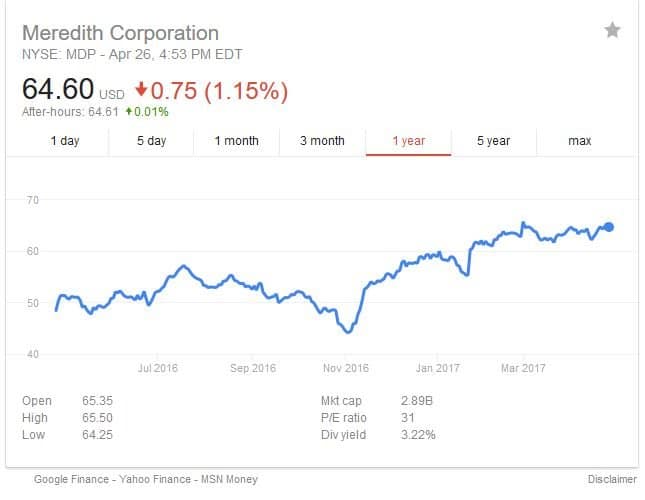
Task: Click the Nov 2016 chart axis label
Action: pos(346,368)
